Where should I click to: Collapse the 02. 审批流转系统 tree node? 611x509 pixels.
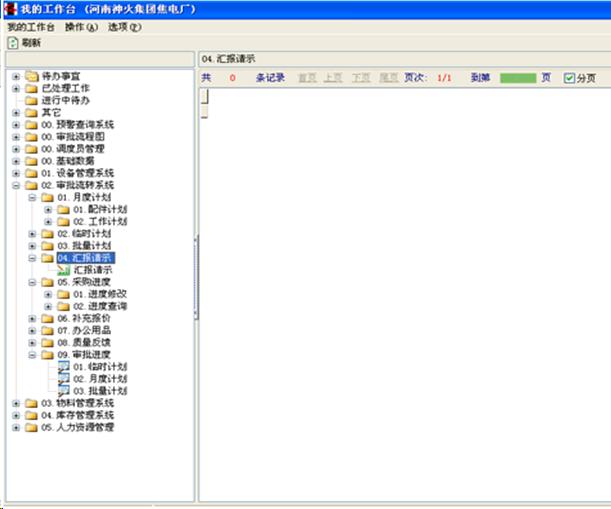[x=16, y=185]
